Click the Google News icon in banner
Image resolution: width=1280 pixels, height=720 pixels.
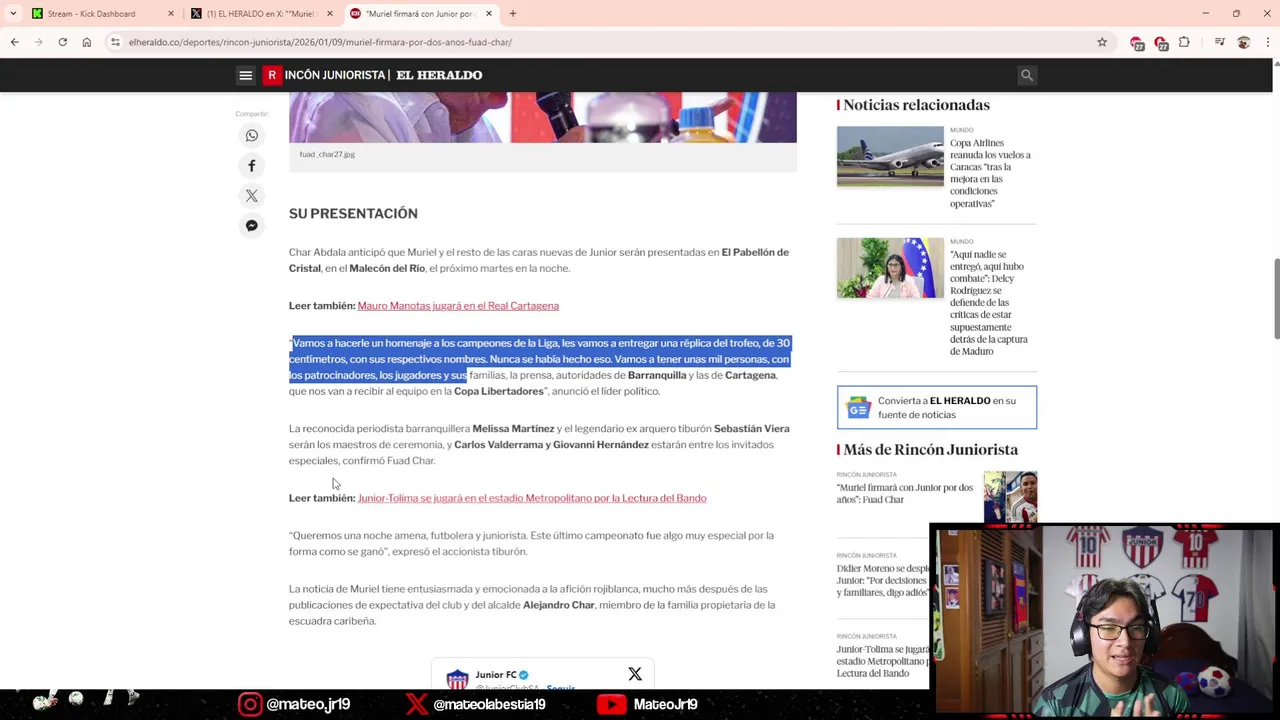coord(858,407)
